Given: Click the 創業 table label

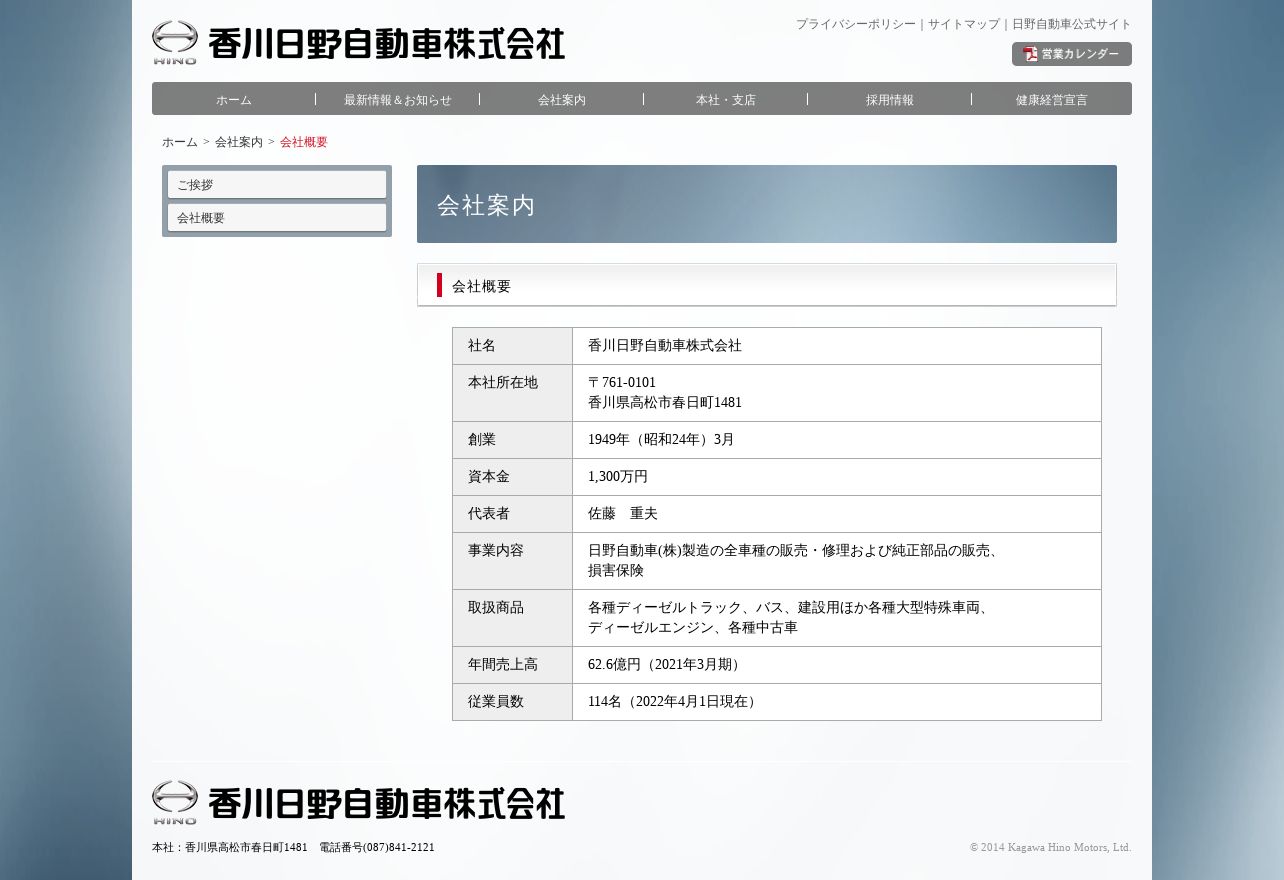Looking at the screenshot, I should click(x=482, y=440).
